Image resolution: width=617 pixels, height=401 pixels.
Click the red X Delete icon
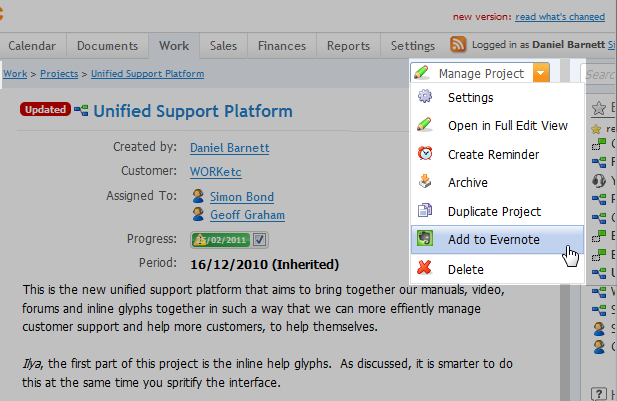(425, 269)
